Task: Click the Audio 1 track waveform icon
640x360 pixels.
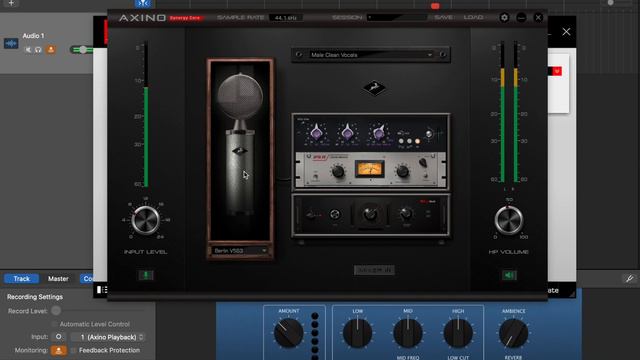Action: click(11, 43)
